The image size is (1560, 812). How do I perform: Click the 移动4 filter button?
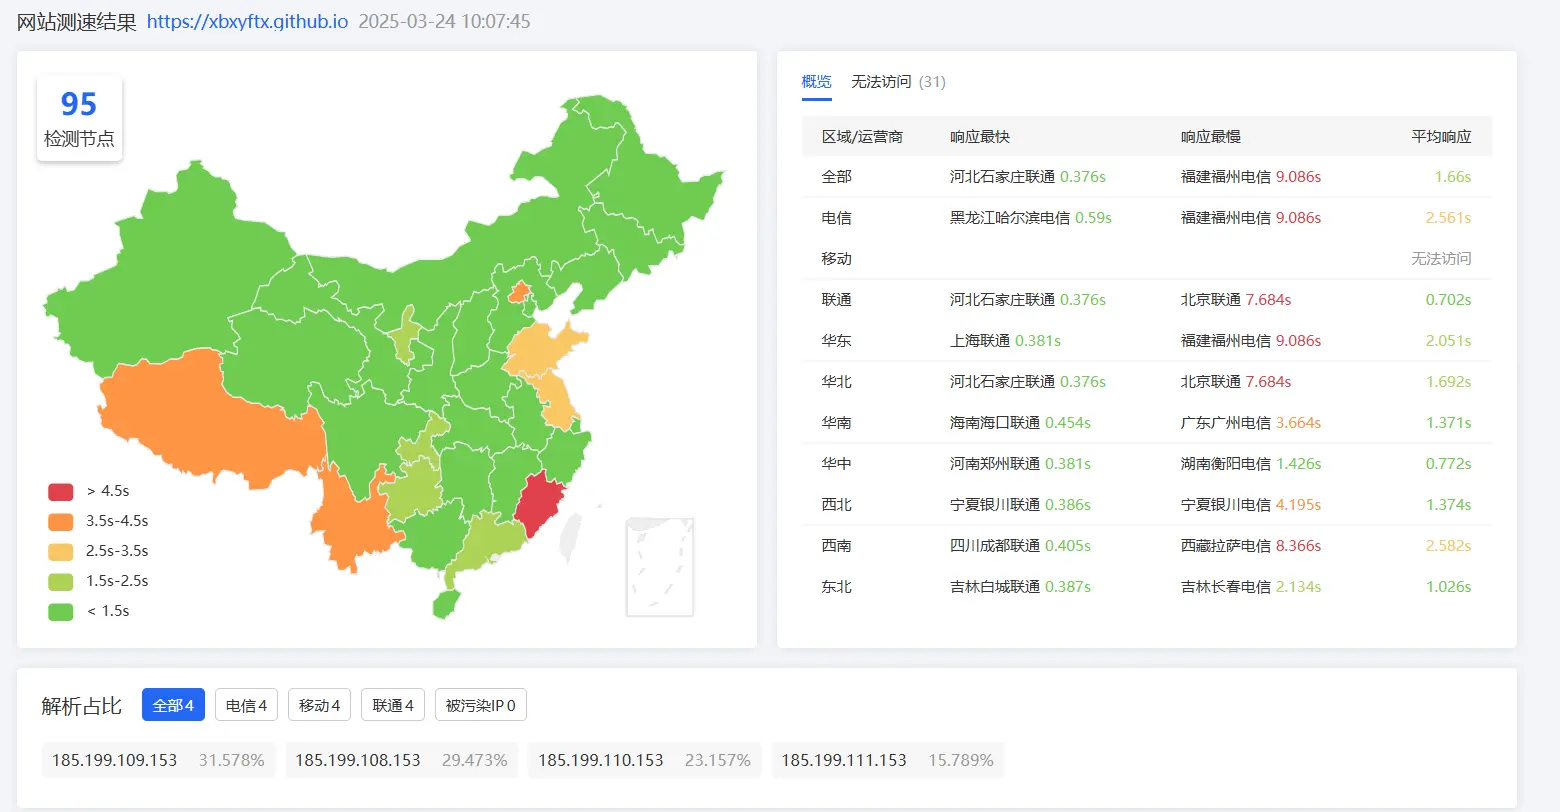(x=319, y=705)
